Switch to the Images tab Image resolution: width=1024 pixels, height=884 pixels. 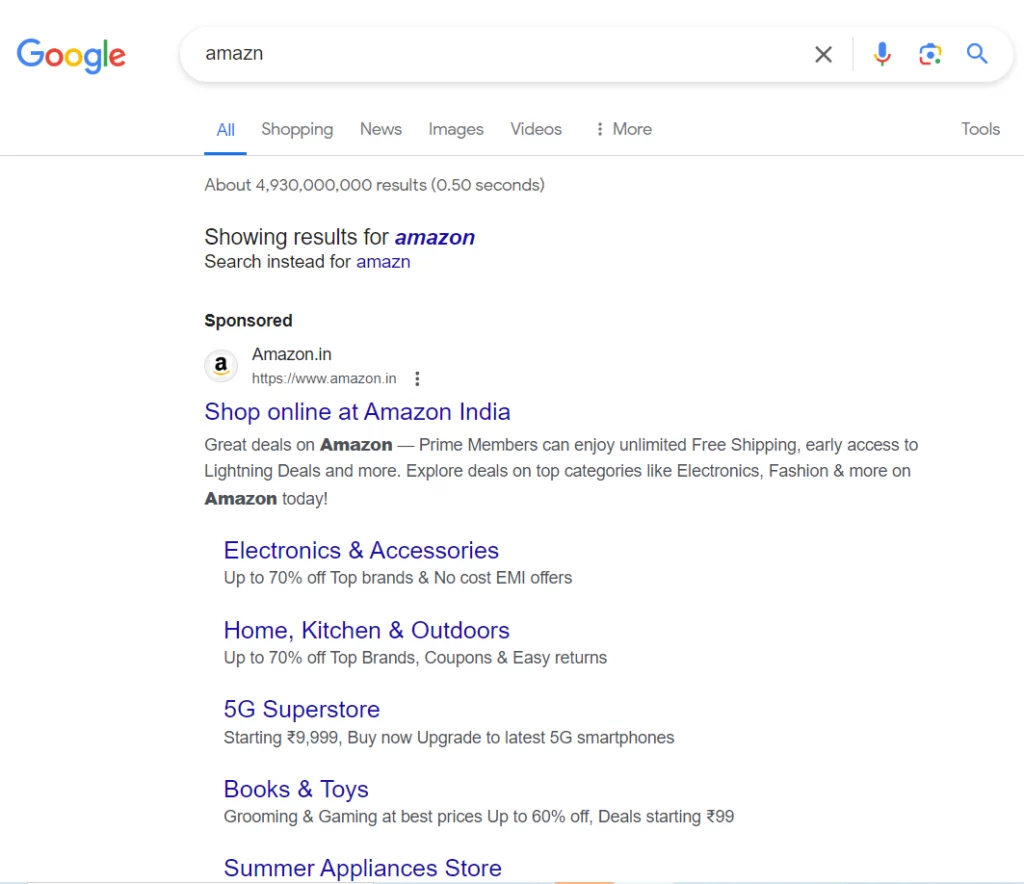(x=456, y=129)
